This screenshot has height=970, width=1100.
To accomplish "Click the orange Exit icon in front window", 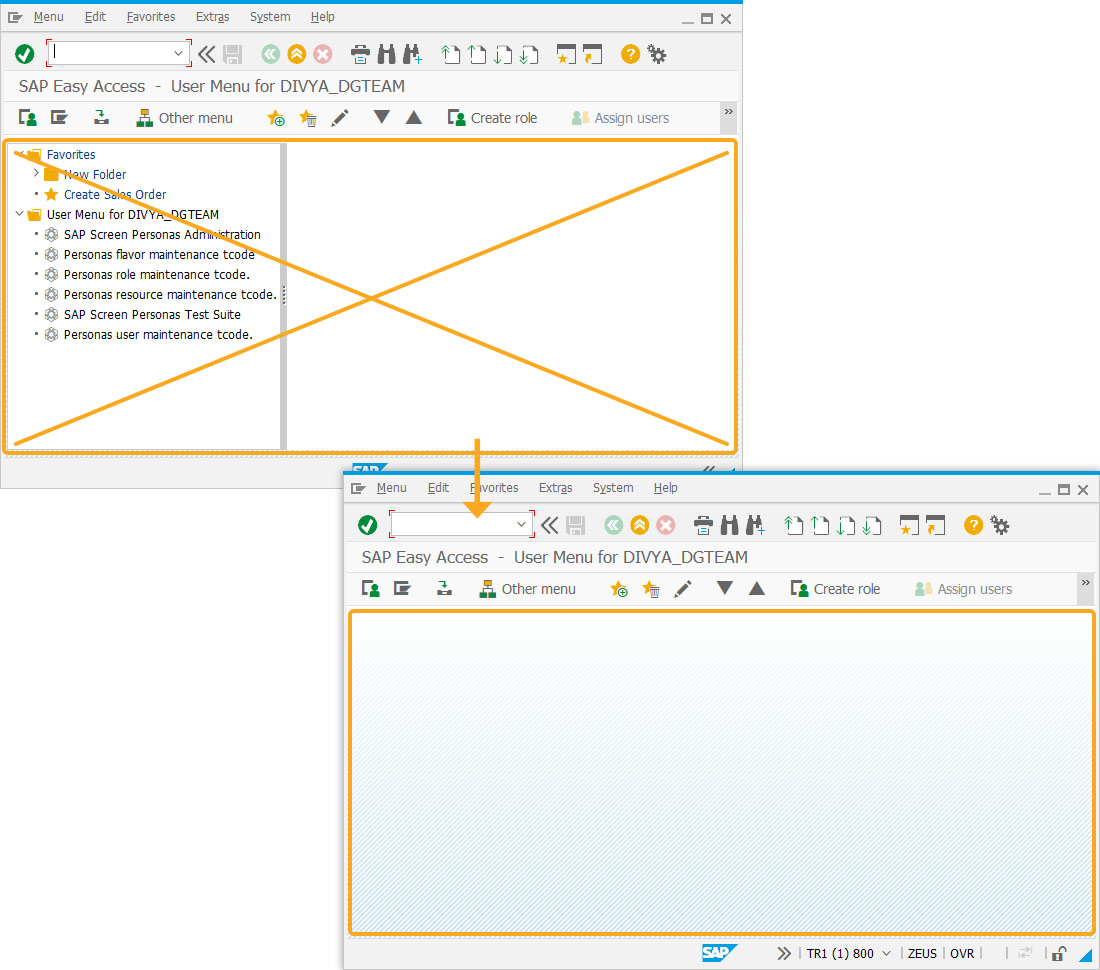I will 640,525.
